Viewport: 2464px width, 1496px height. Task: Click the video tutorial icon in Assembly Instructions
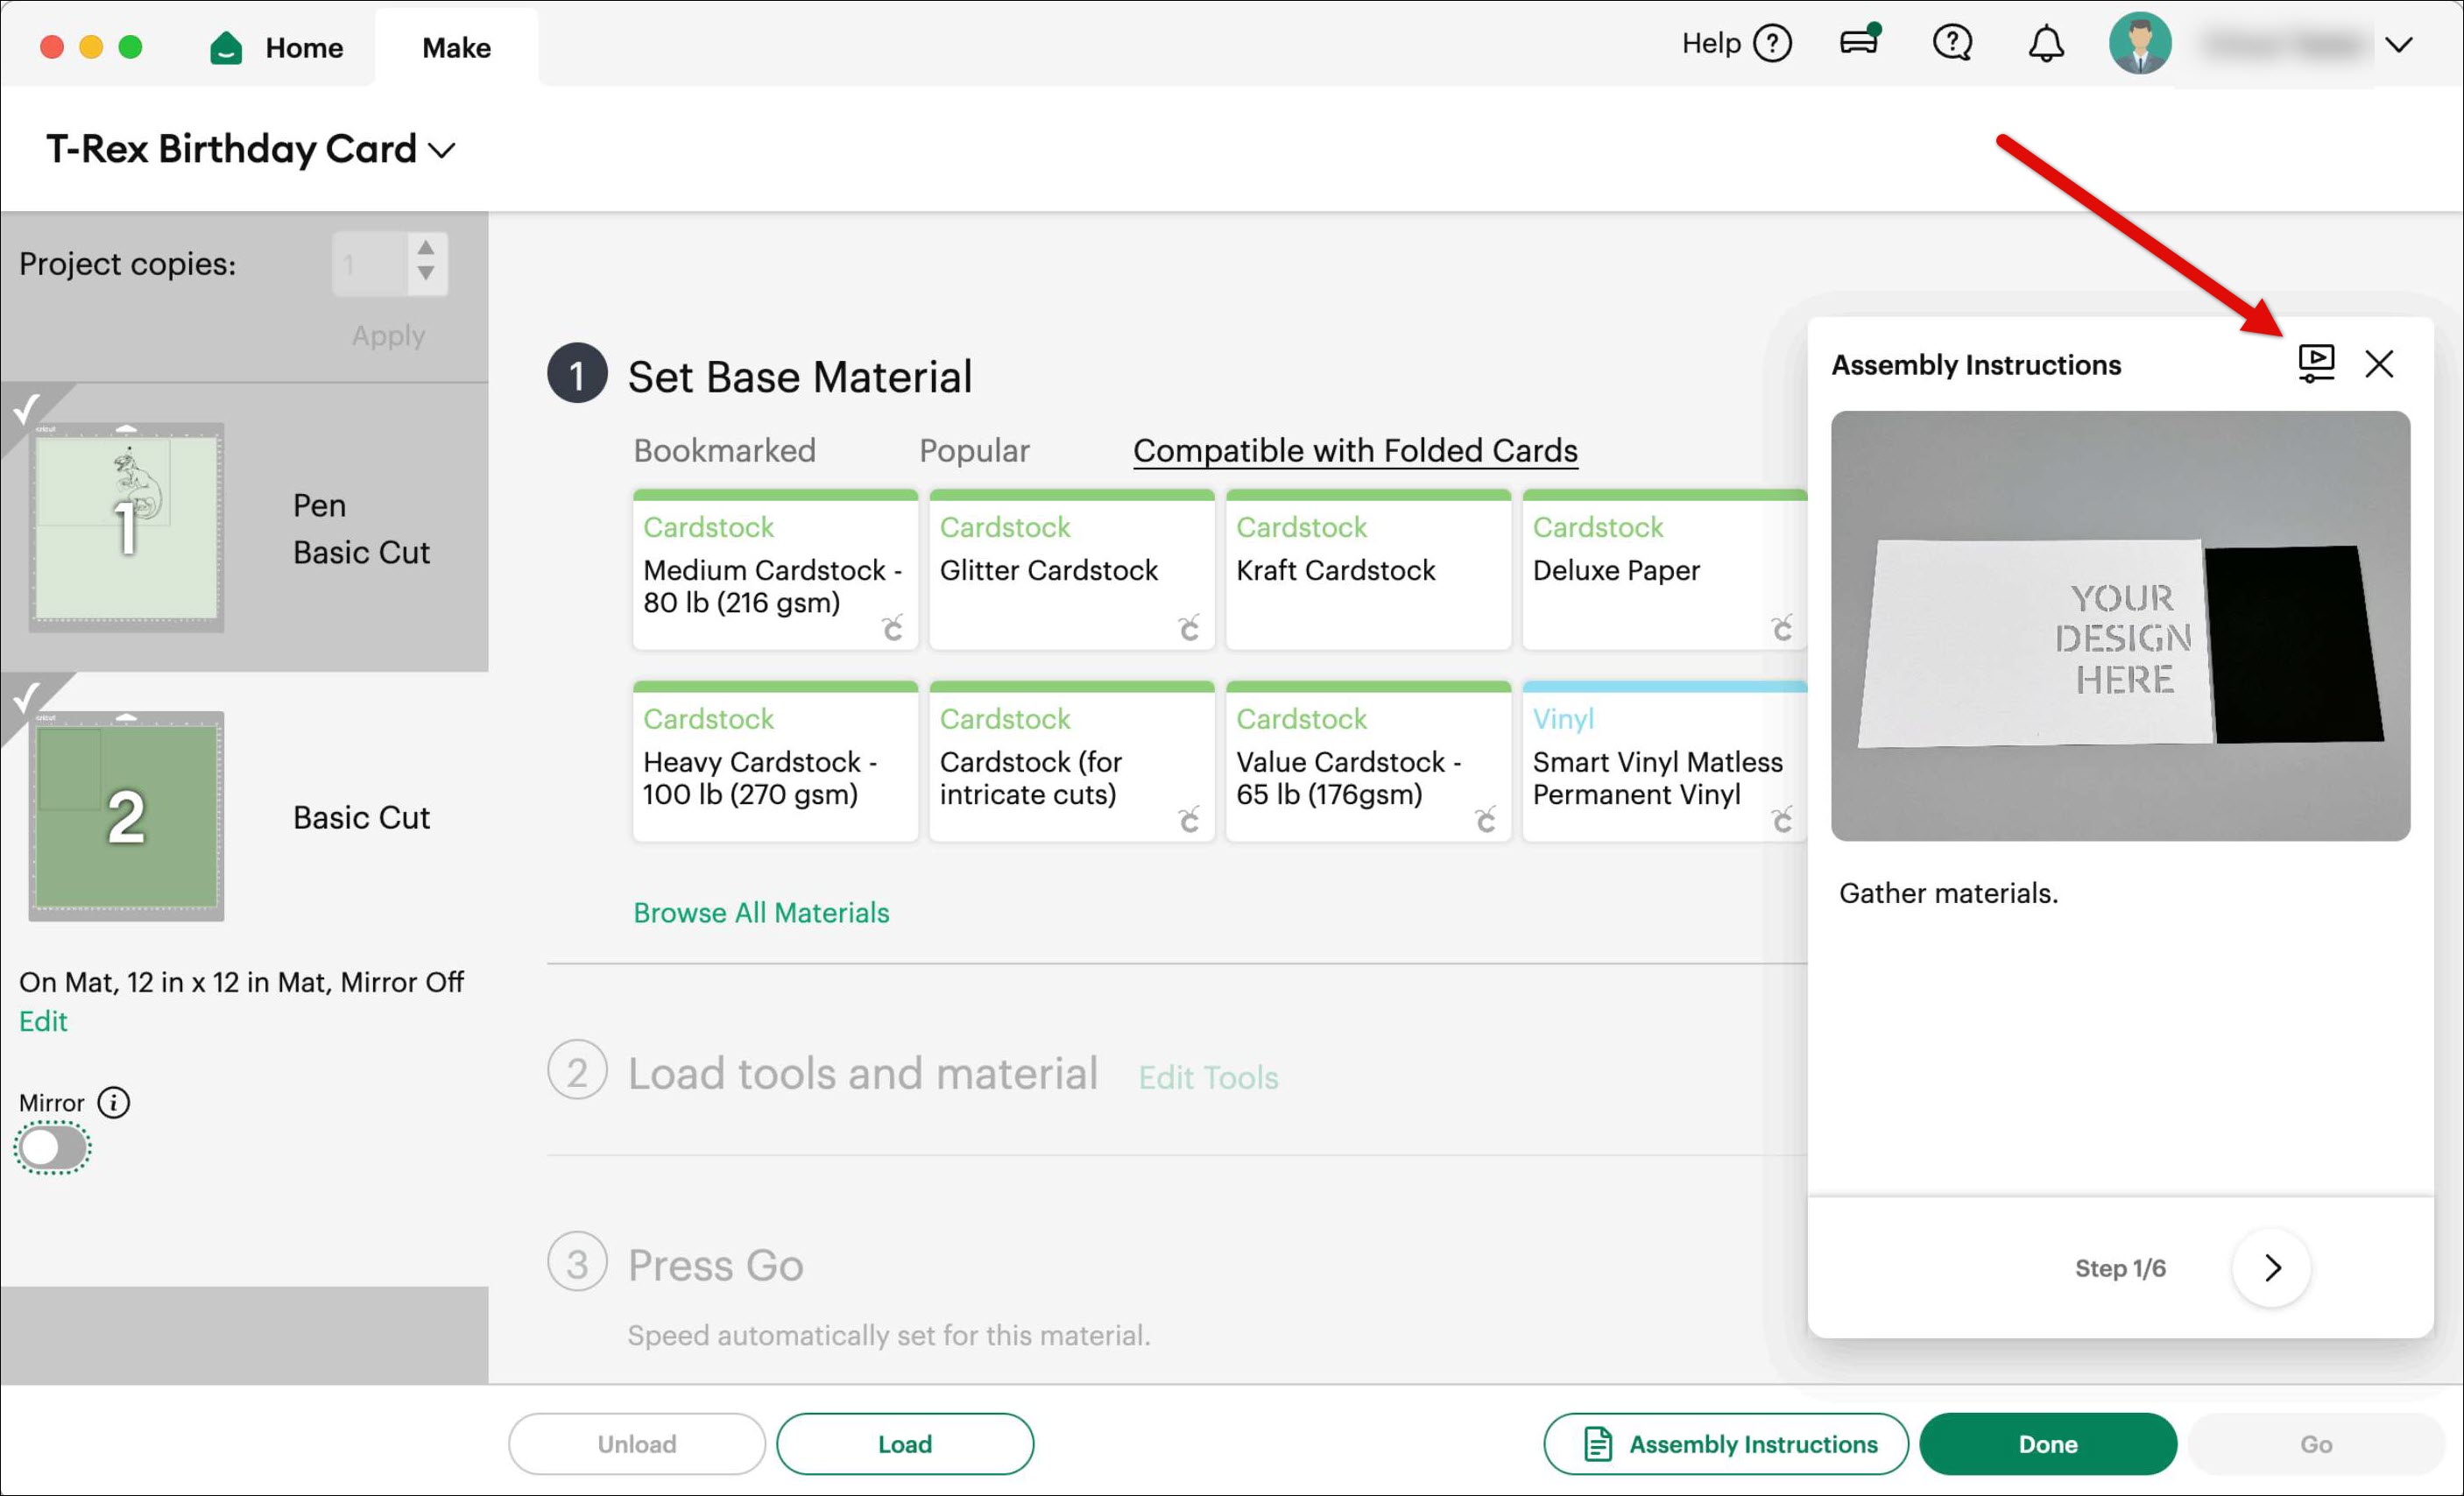point(2315,363)
